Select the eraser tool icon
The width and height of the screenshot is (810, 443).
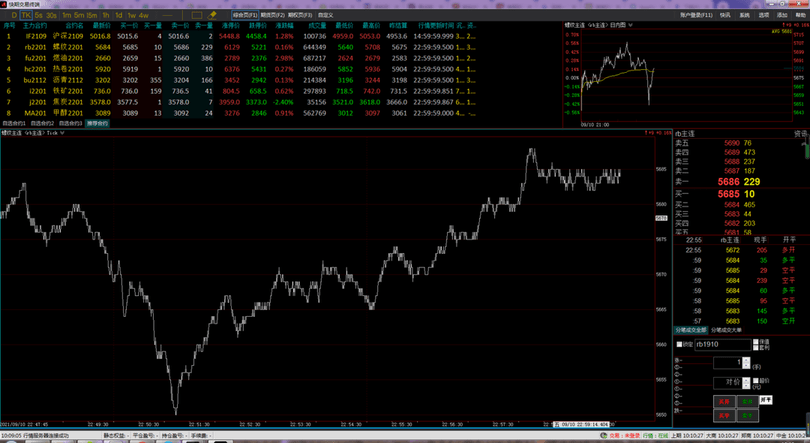pyautogui.click(x=211, y=15)
